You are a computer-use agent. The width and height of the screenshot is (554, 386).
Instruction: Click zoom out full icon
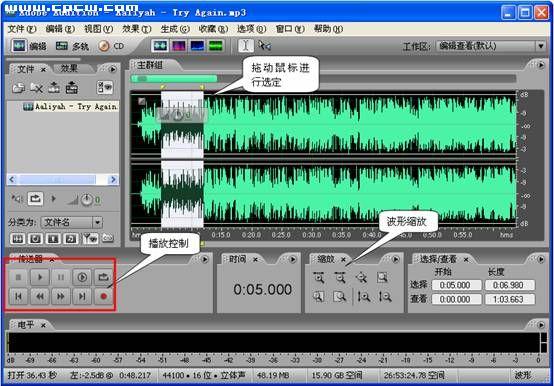tap(361, 278)
